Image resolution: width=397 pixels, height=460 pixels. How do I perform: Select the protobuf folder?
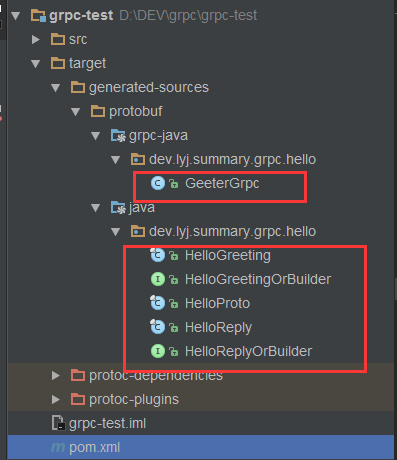point(136,112)
